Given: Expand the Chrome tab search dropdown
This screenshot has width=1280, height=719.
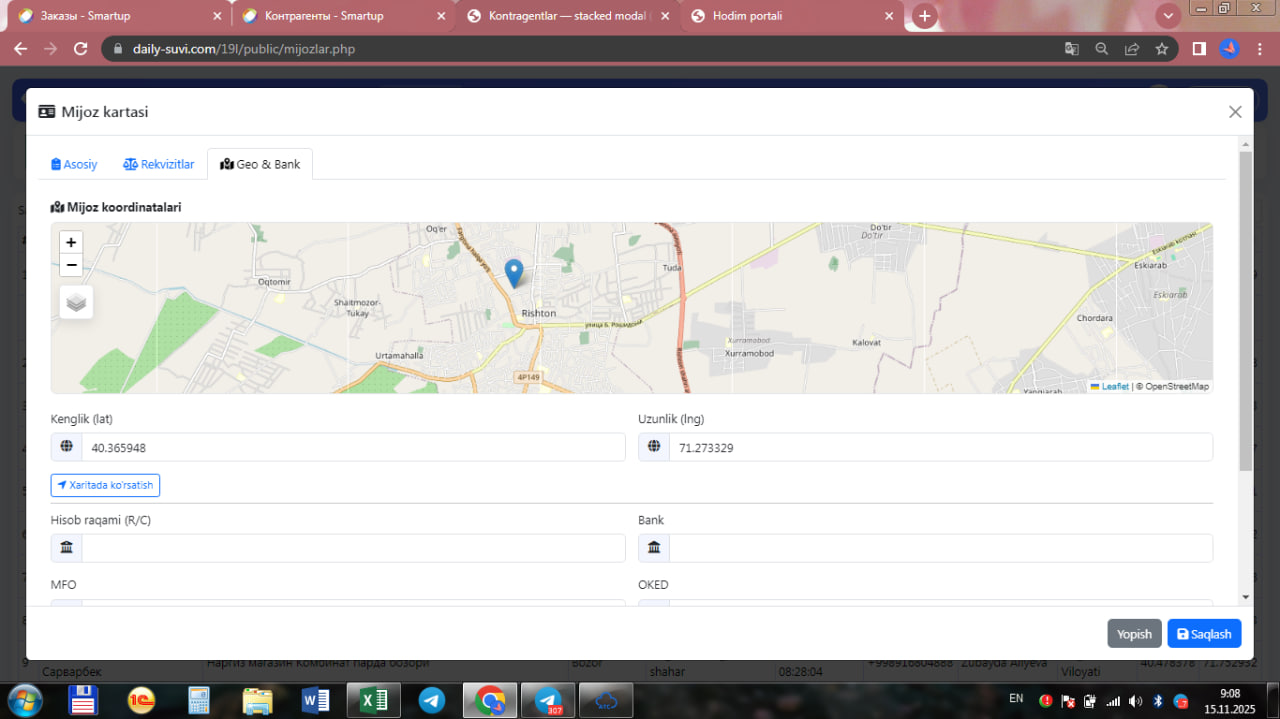Looking at the screenshot, I should 1167,16.
